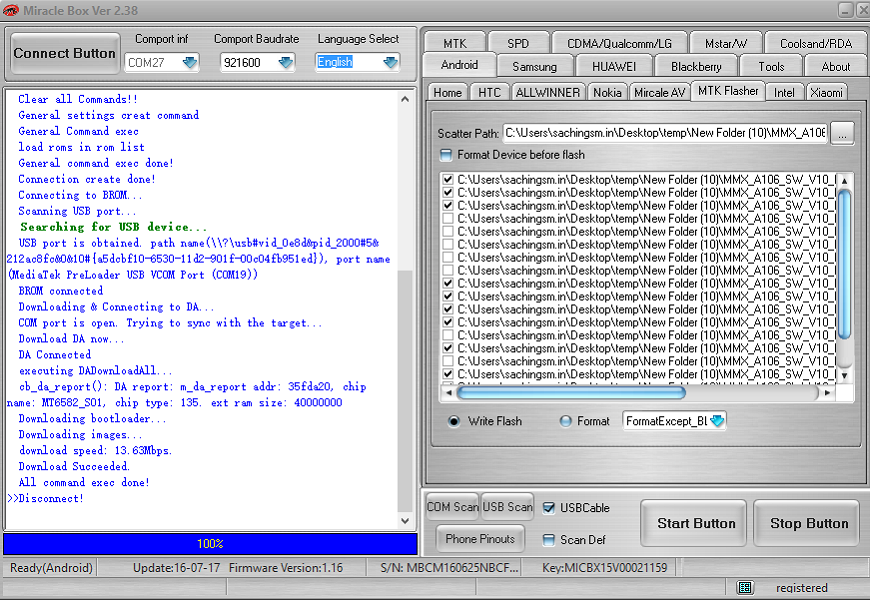
Task: Go to the HTC sub-tab
Action: 489,93
